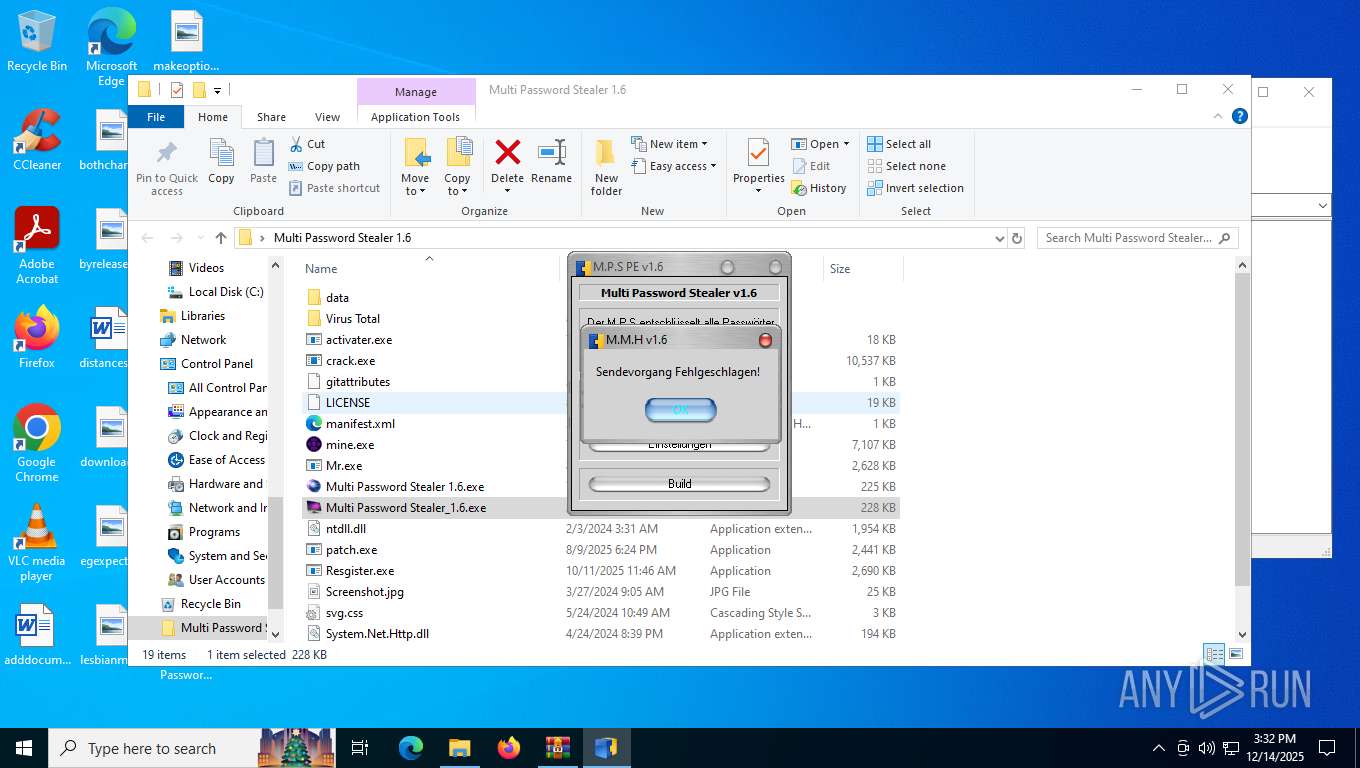Close the M.M.H v1.6 dialog with the red button
The image size is (1360, 768).
[x=766, y=340]
